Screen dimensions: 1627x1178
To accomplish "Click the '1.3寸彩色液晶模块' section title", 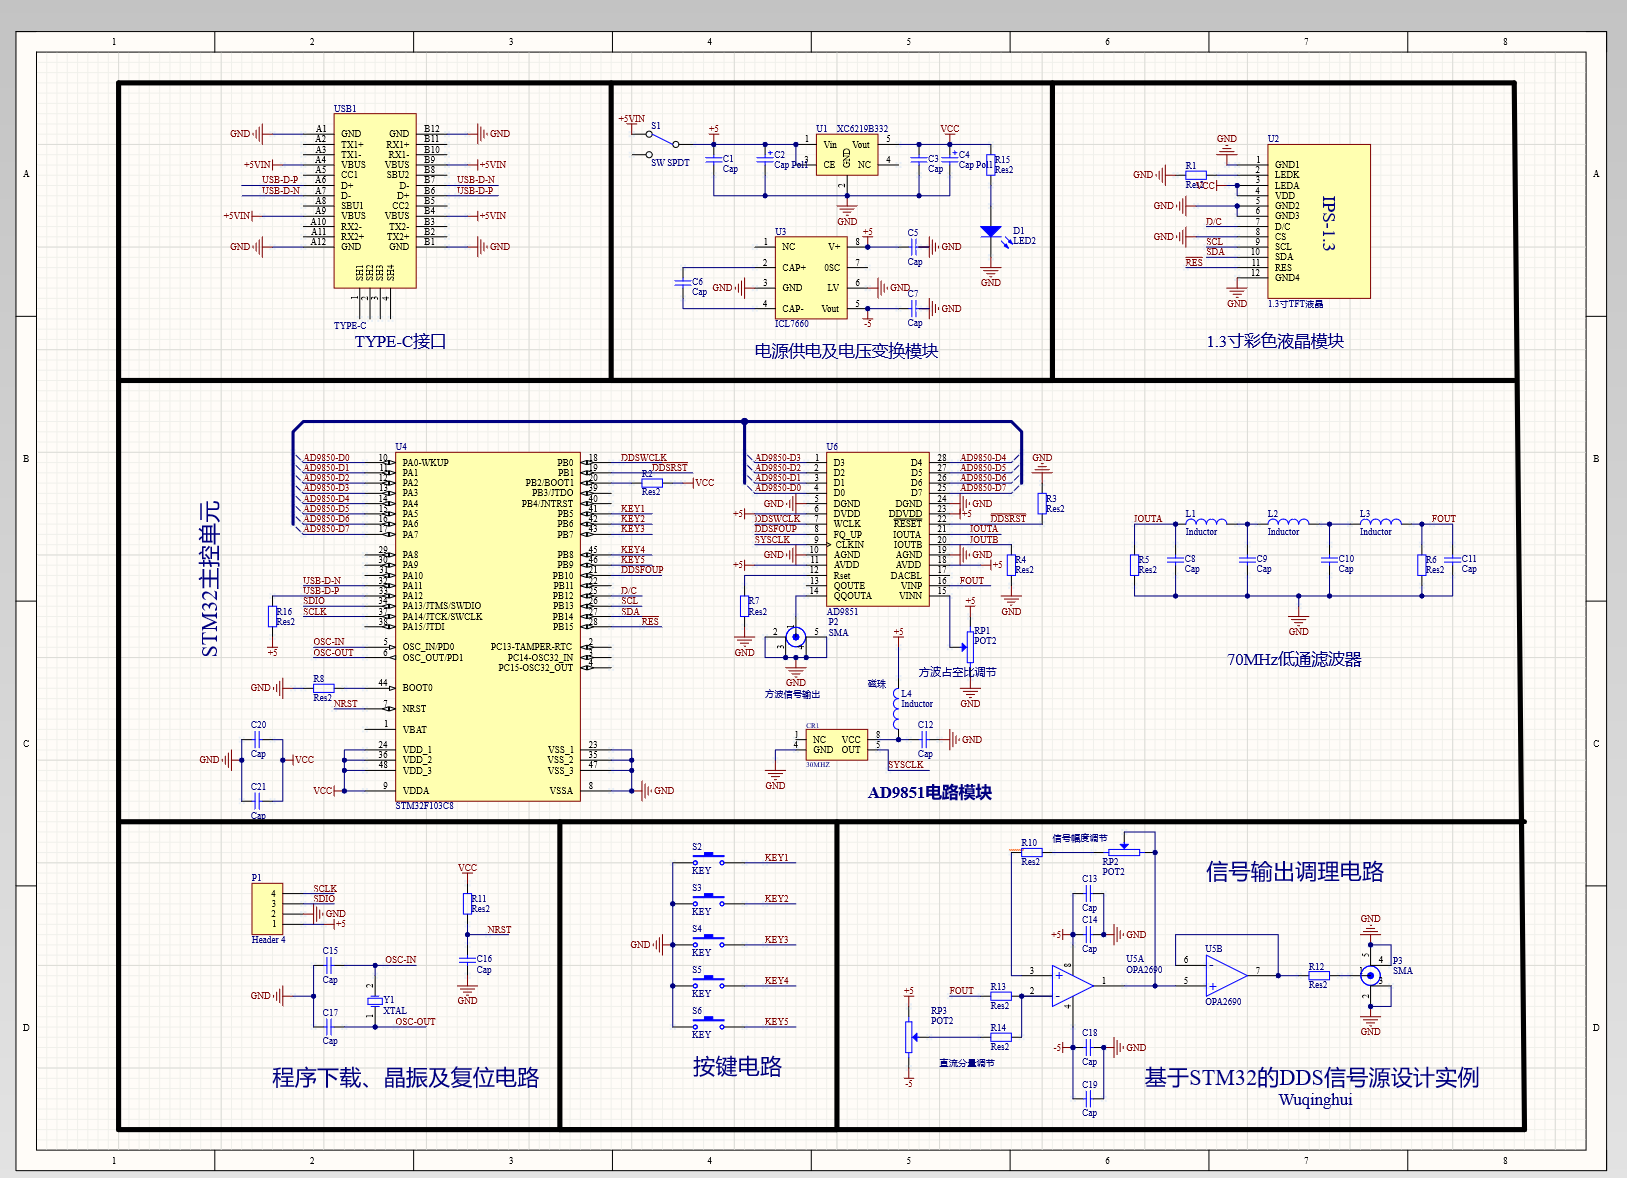I will point(1275,341).
